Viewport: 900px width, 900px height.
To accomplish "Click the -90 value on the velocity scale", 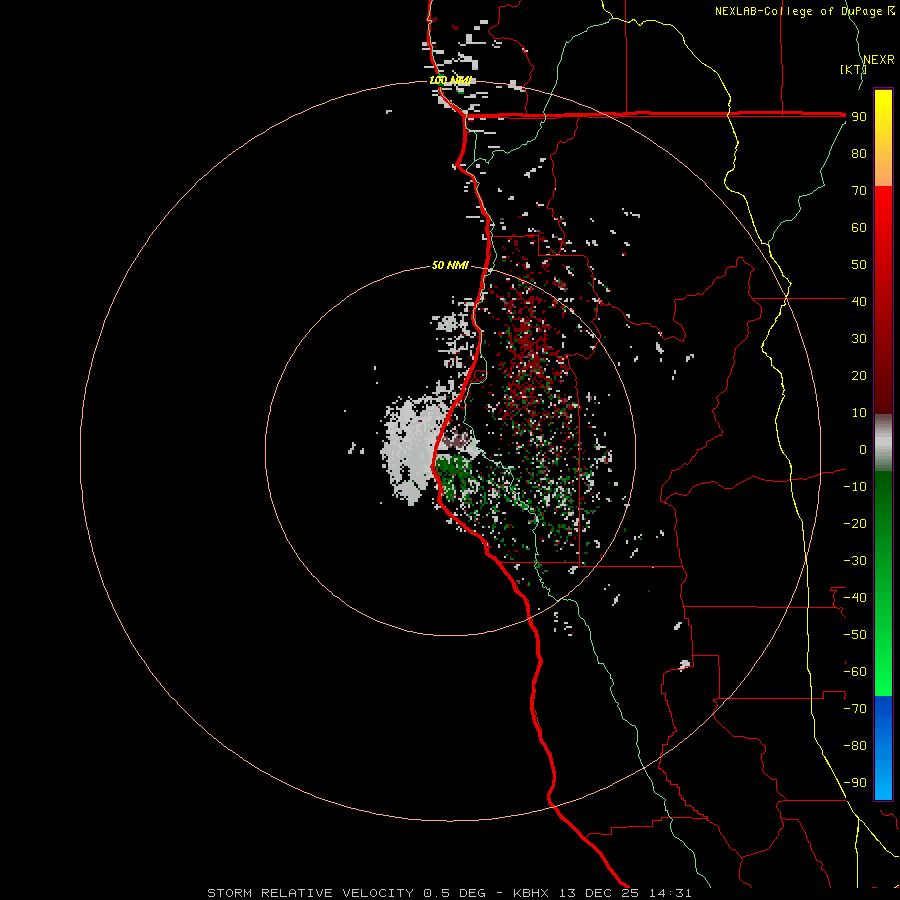I will coord(855,783).
